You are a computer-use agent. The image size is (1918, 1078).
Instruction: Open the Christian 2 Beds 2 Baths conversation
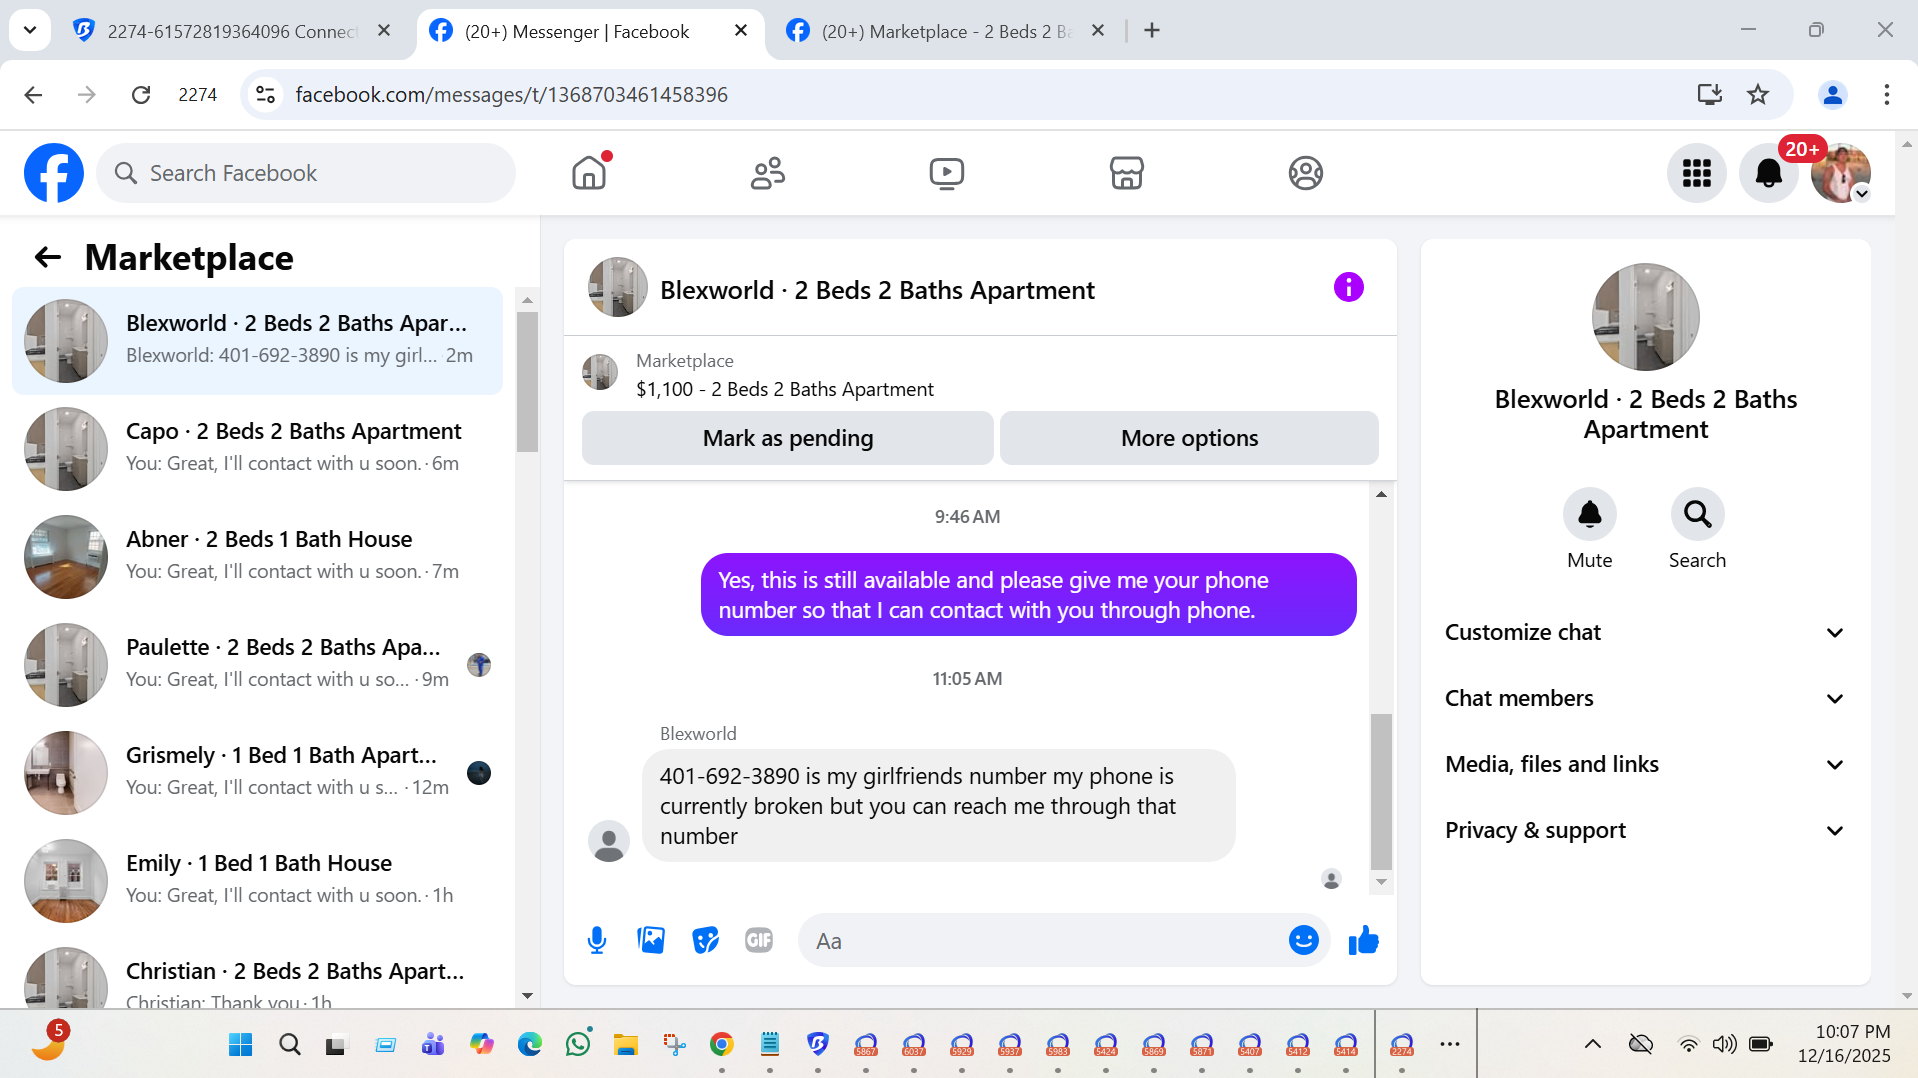point(257,972)
